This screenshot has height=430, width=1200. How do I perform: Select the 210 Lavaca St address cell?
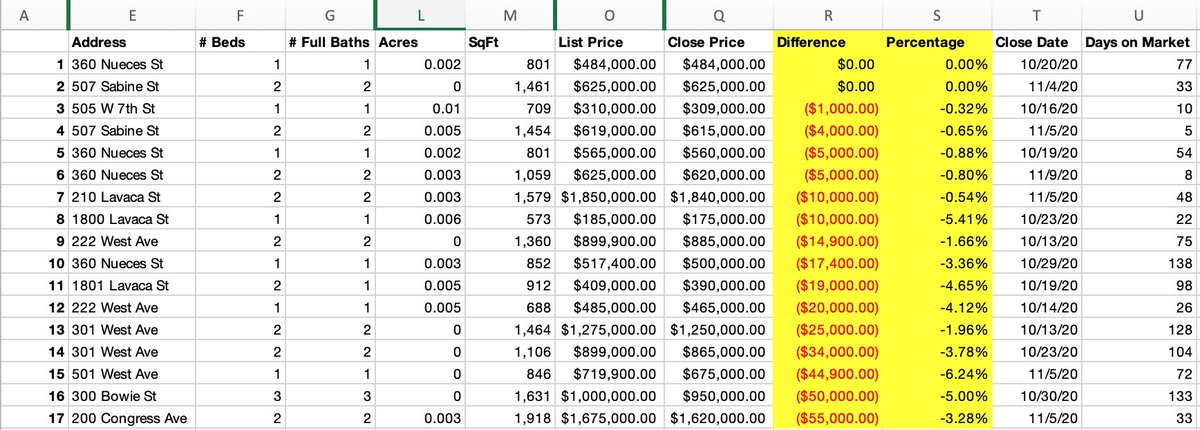click(132, 196)
